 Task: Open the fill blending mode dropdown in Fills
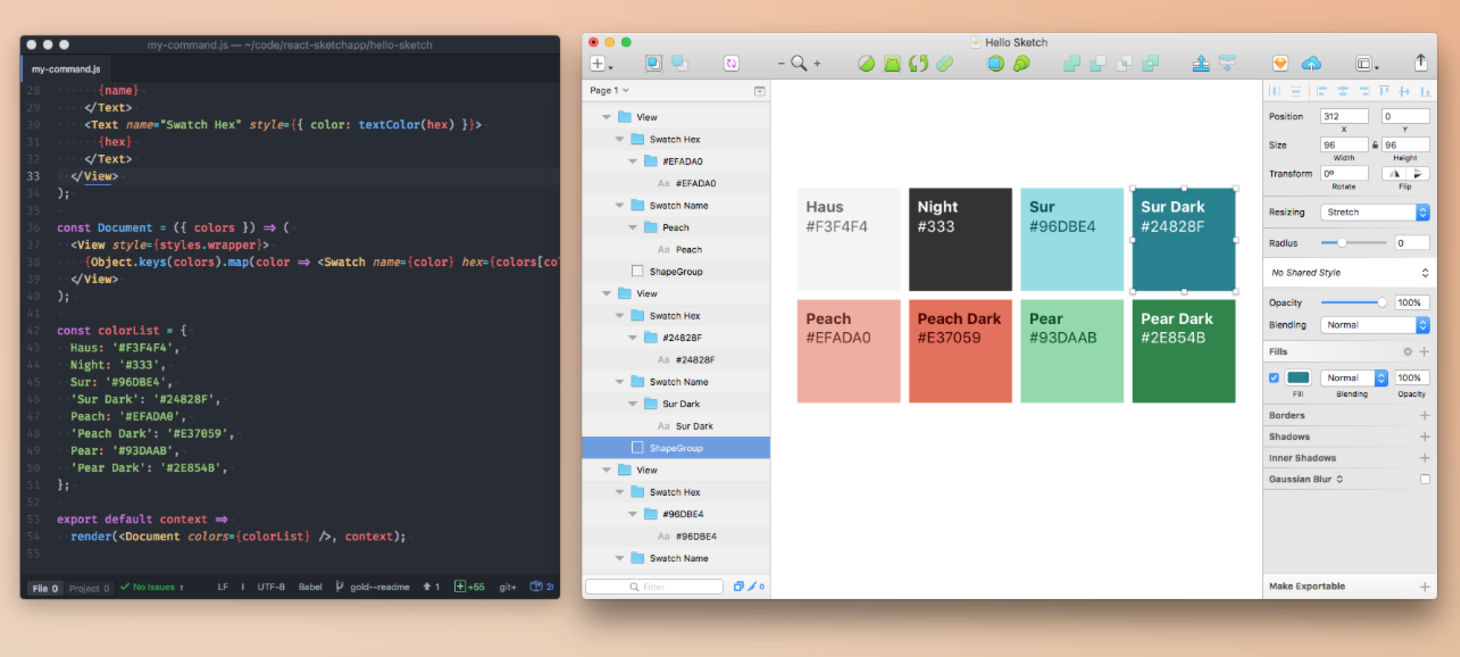pyautogui.click(x=1354, y=378)
